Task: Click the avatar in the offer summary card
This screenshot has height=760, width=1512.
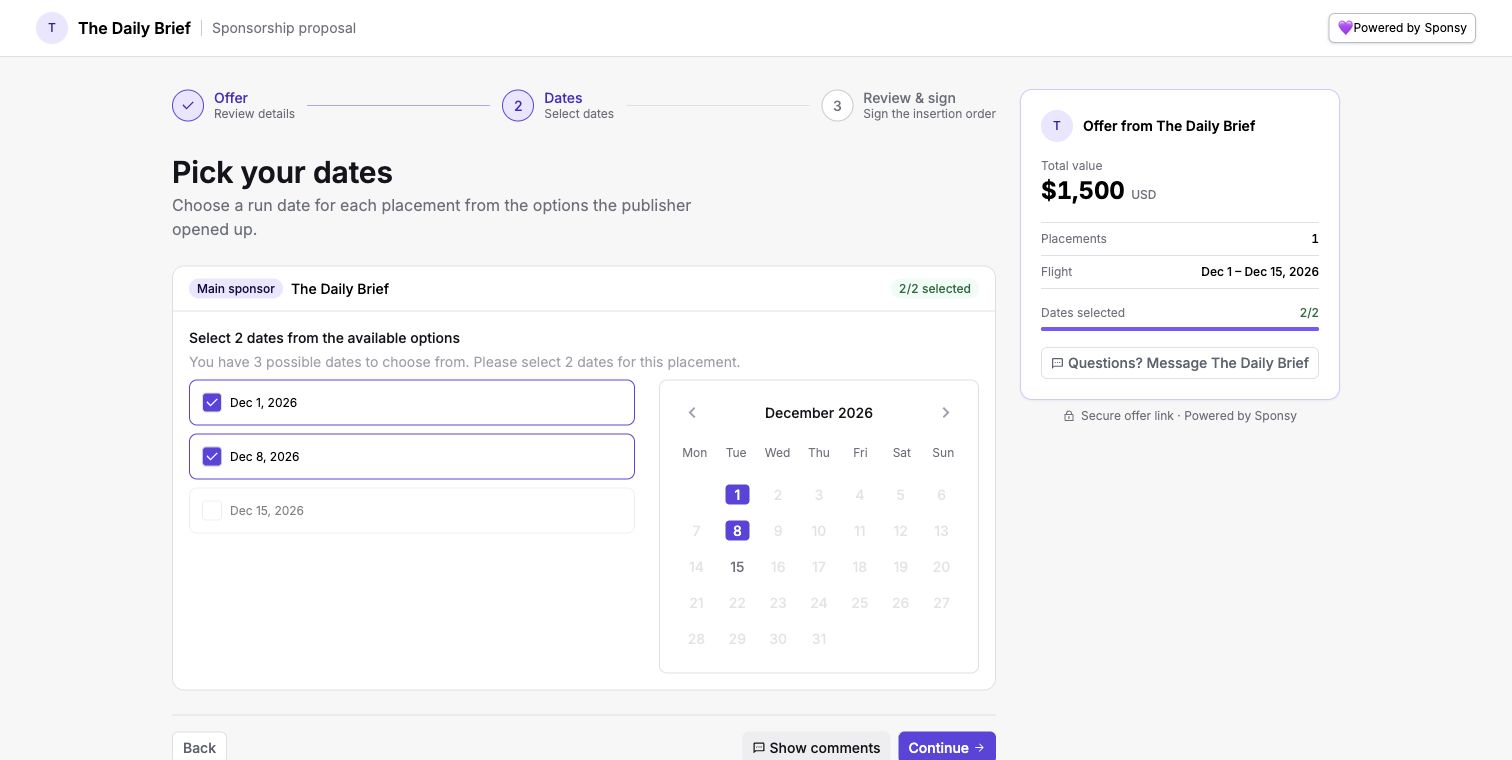Action: tap(1057, 126)
